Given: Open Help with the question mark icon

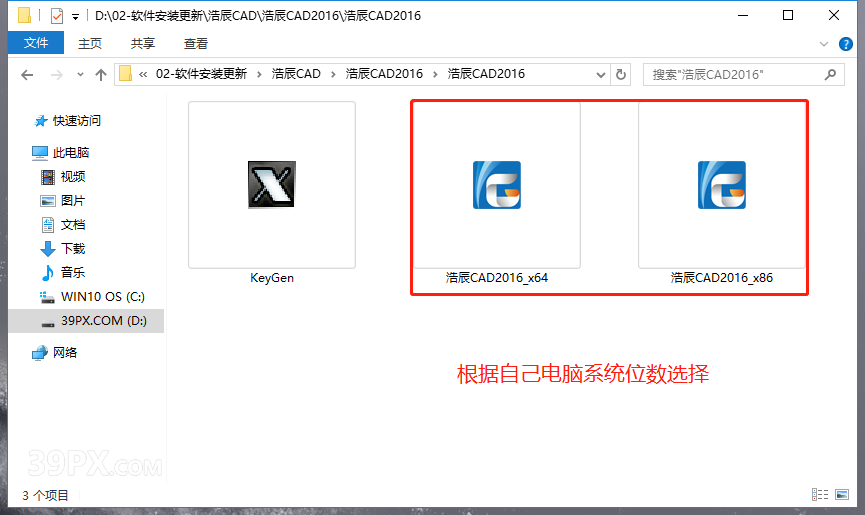Looking at the screenshot, I should tap(846, 44).
